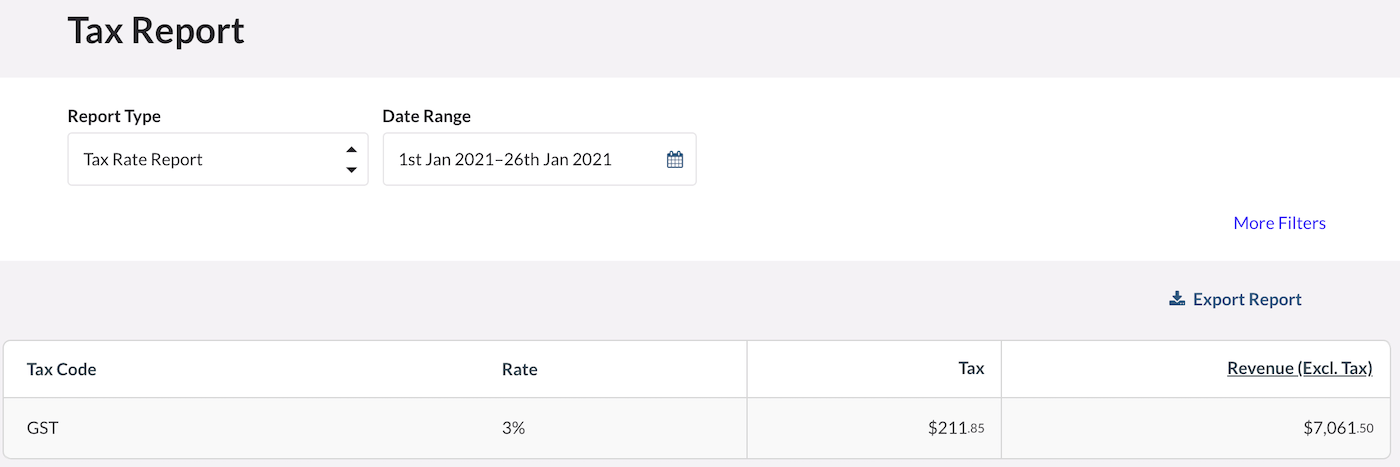Click the 3% rate cell
Image resolution: width=1400 pixels, height=467 pixels.
coord(513,428)
